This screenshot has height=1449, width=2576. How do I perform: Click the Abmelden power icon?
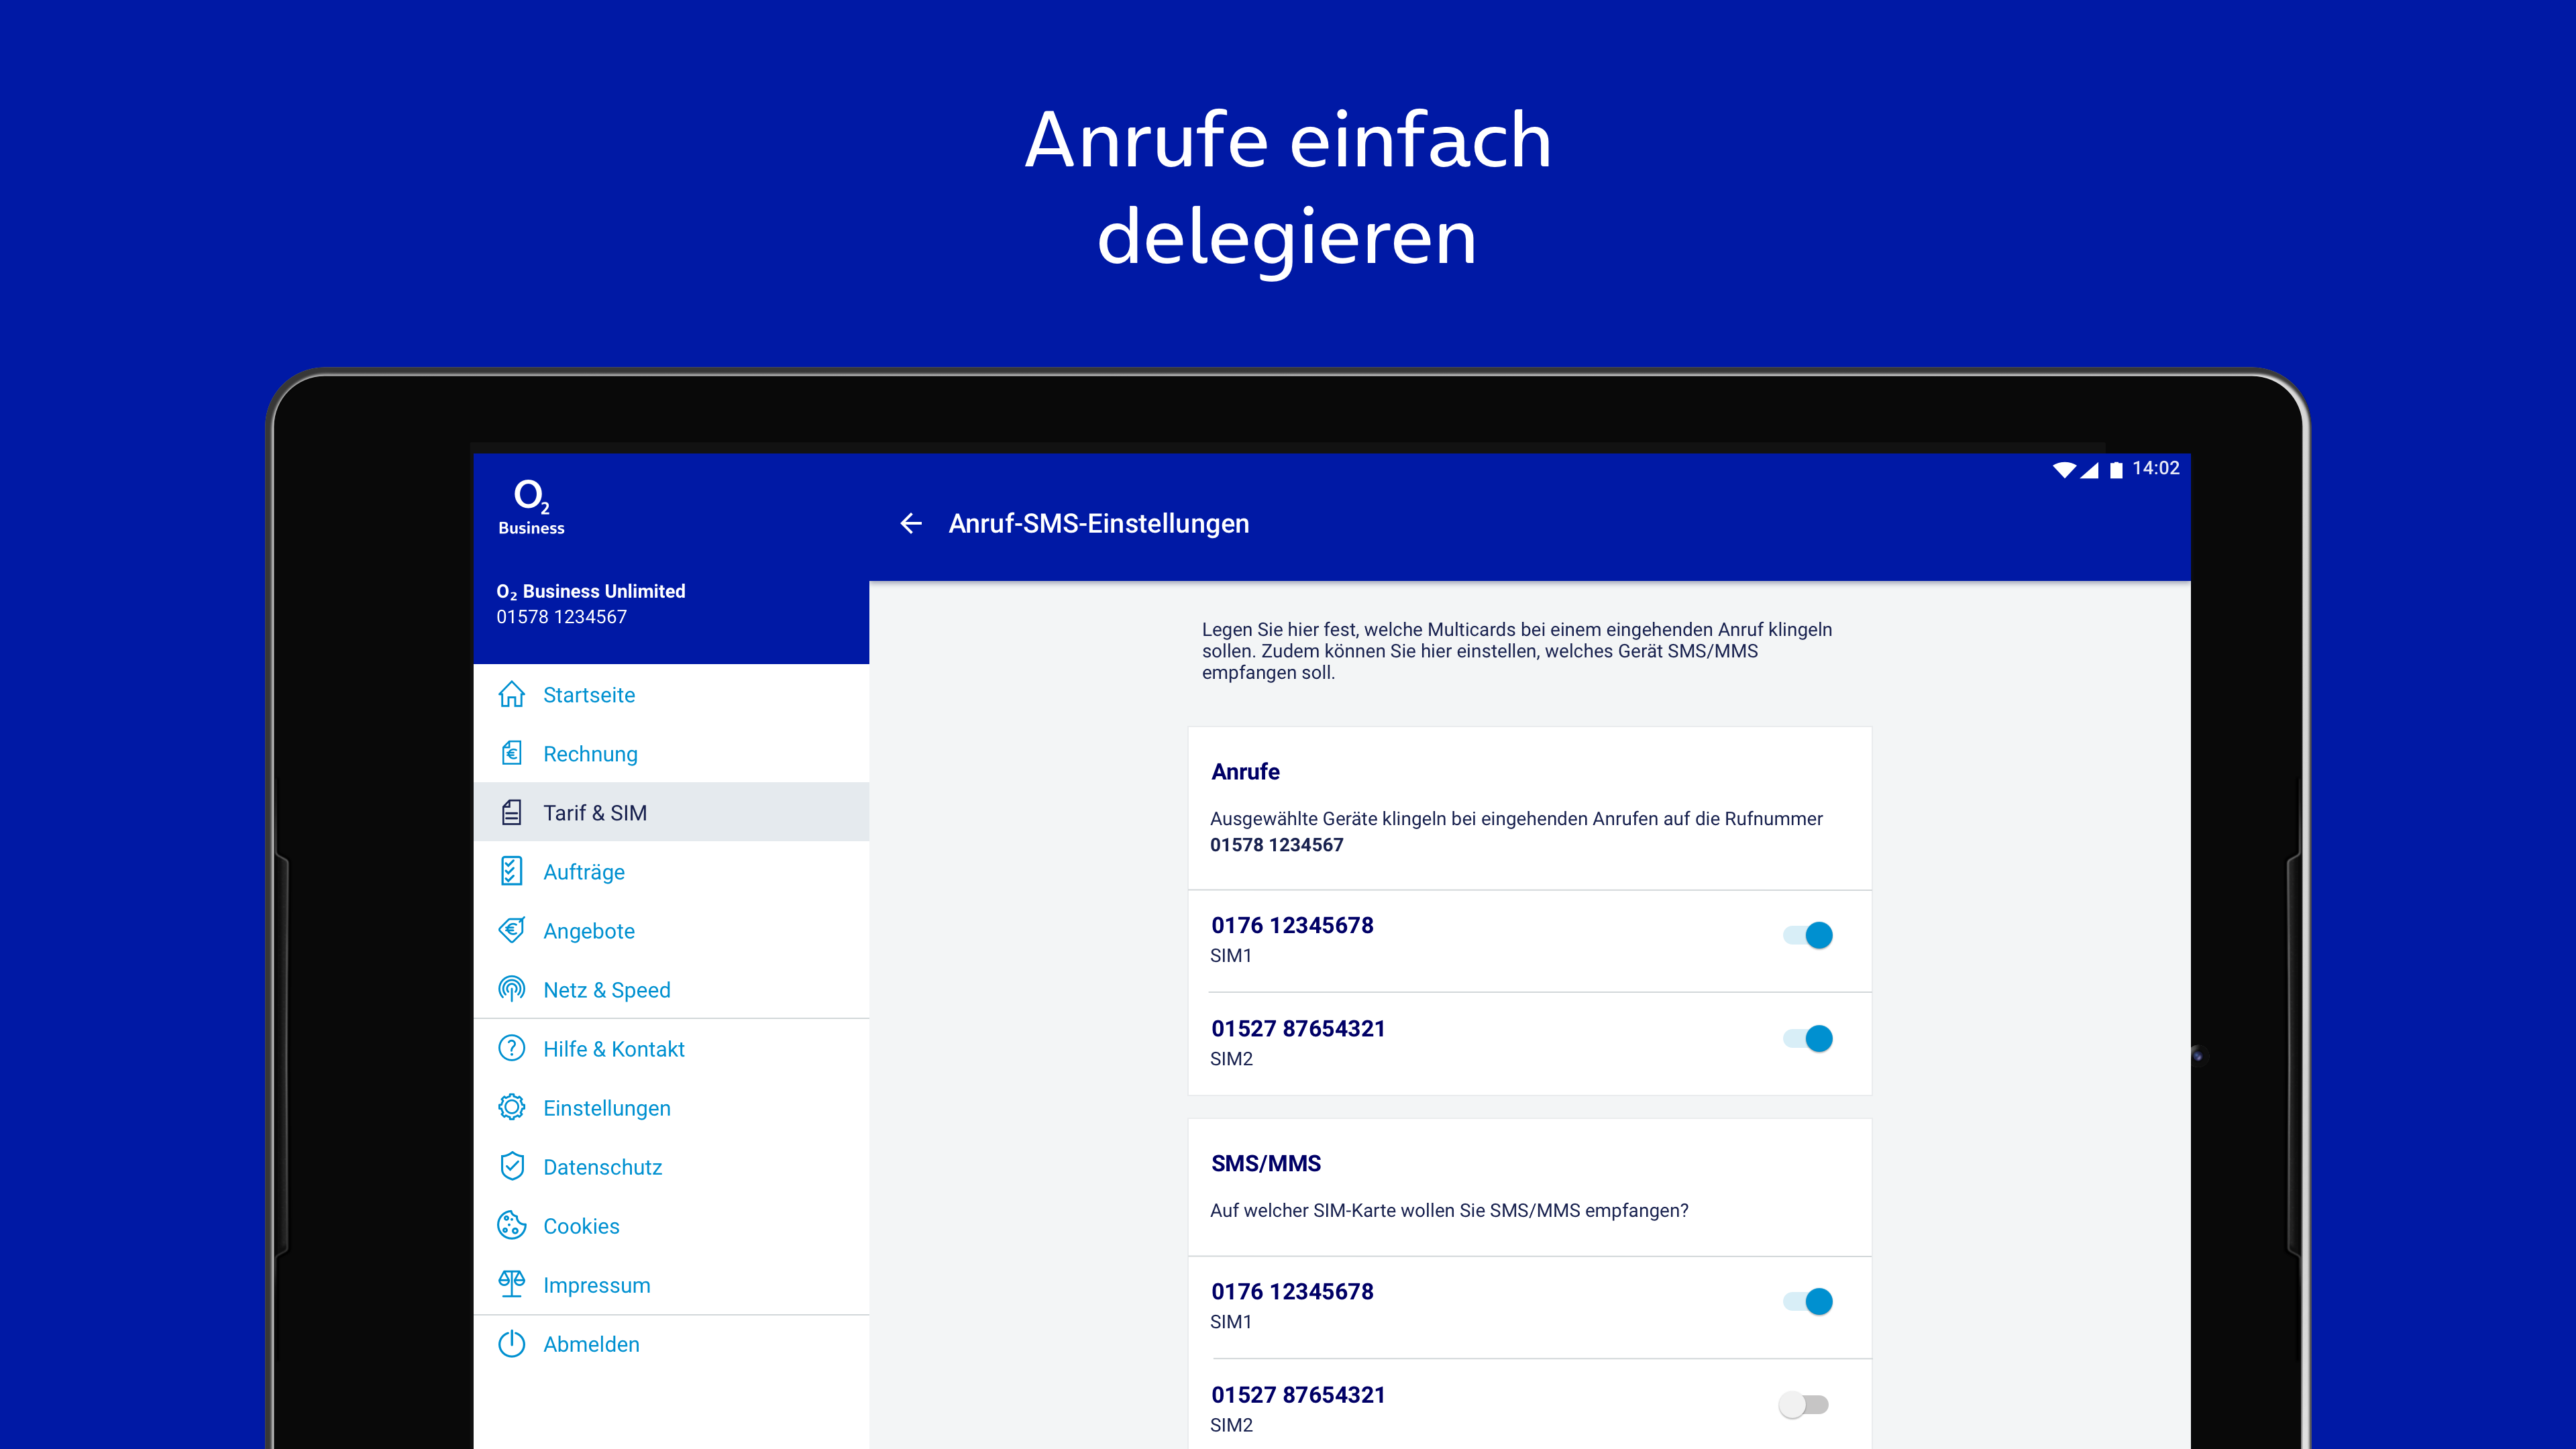click(511, 1343)
